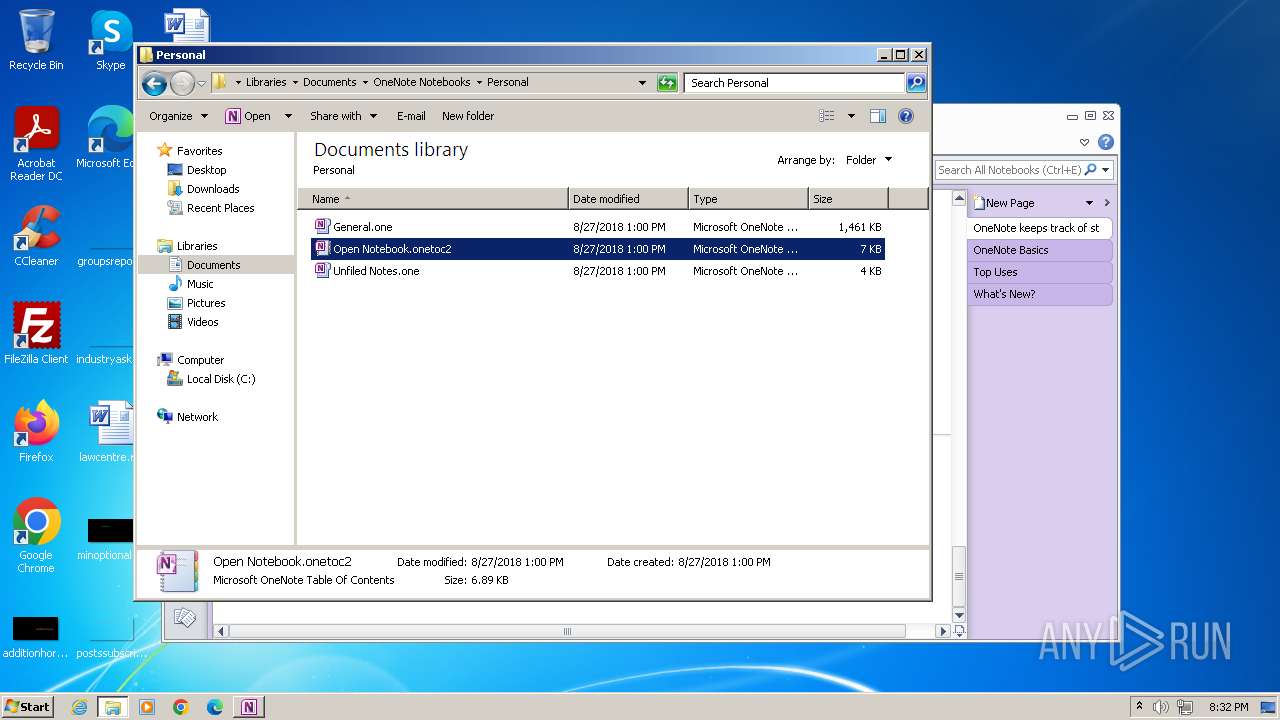Image resolution: width=1280 pixels, height=720 pixels.
Task: Click OneNote search magnifier icon
Action: pyautogui.click(x=1090, y=170)
